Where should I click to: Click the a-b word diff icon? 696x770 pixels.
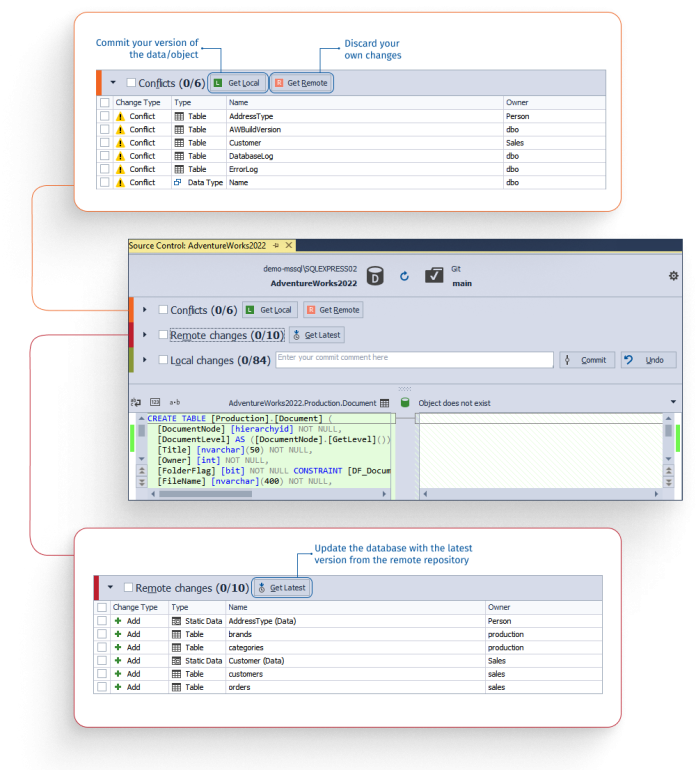174,402
